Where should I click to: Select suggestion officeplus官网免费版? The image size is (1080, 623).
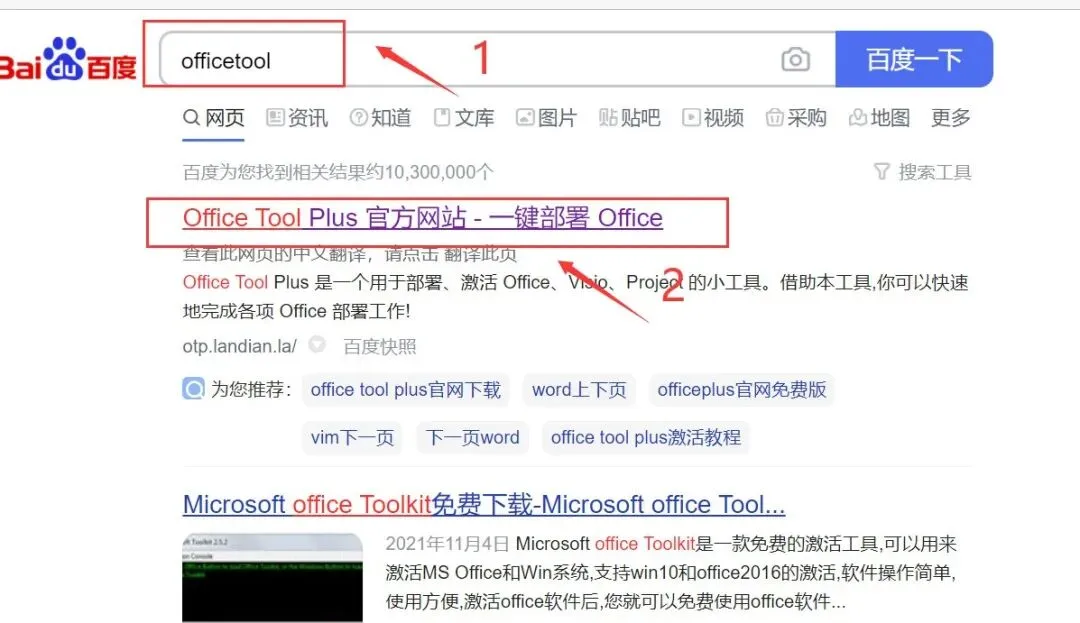click(741, 390)
